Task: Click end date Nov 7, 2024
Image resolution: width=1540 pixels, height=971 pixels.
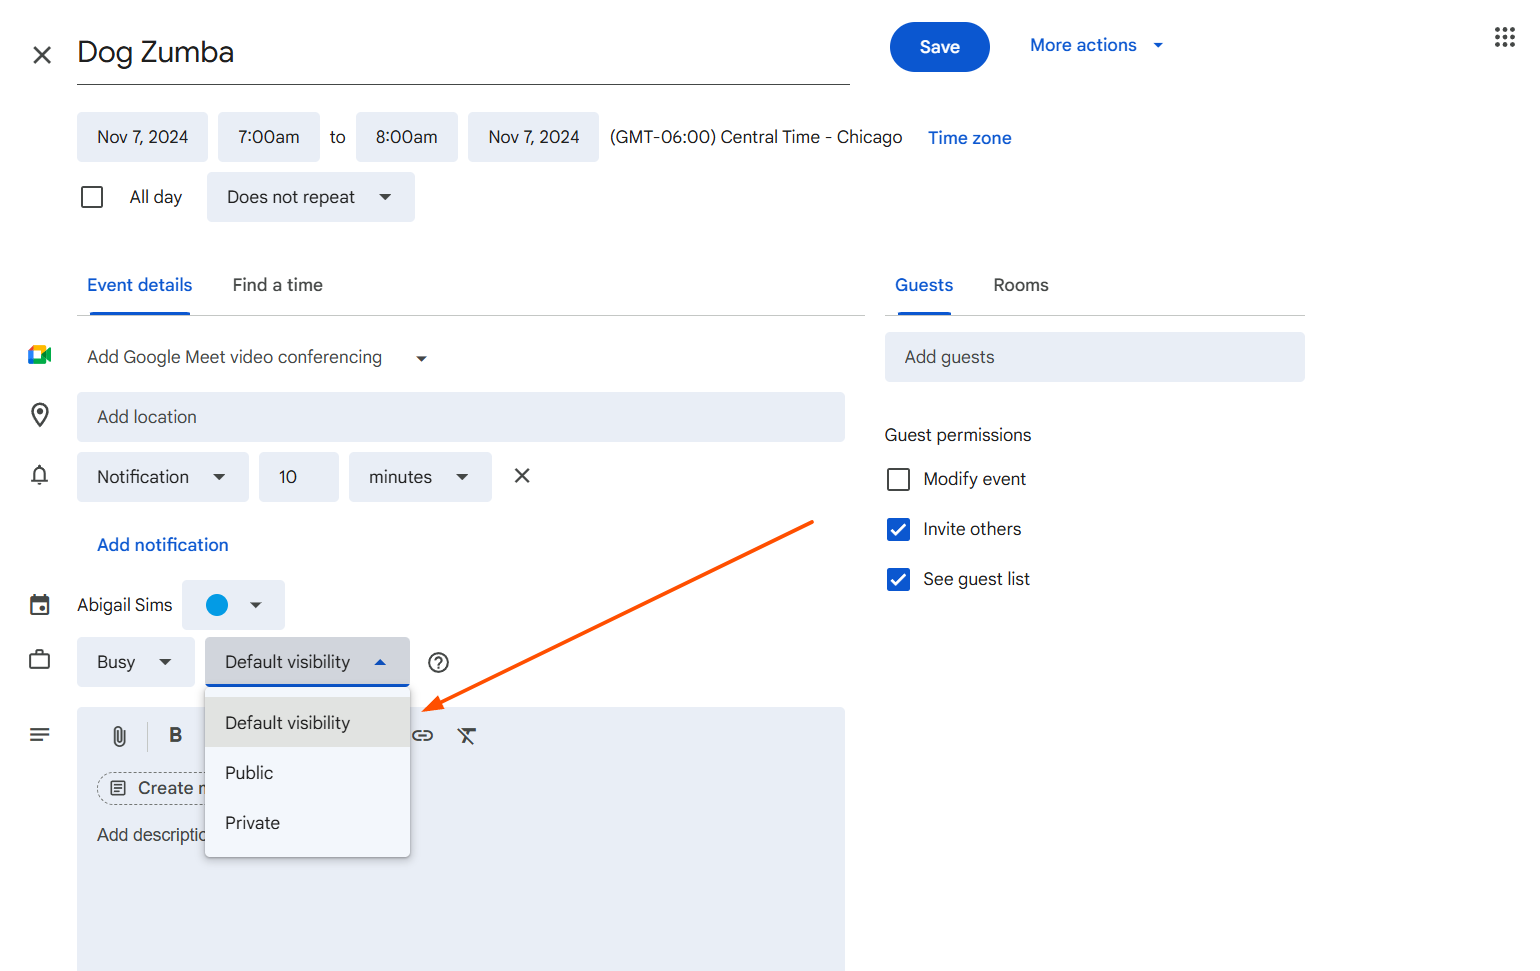Action: coord(534,137)
